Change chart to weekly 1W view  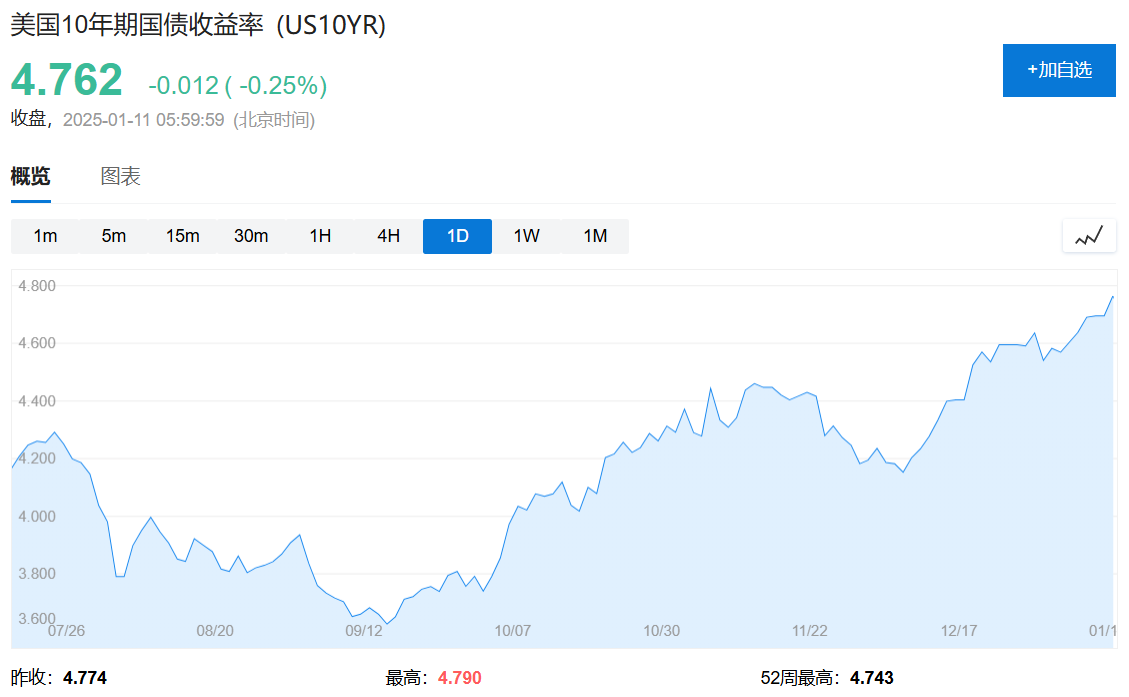(526, 236)
